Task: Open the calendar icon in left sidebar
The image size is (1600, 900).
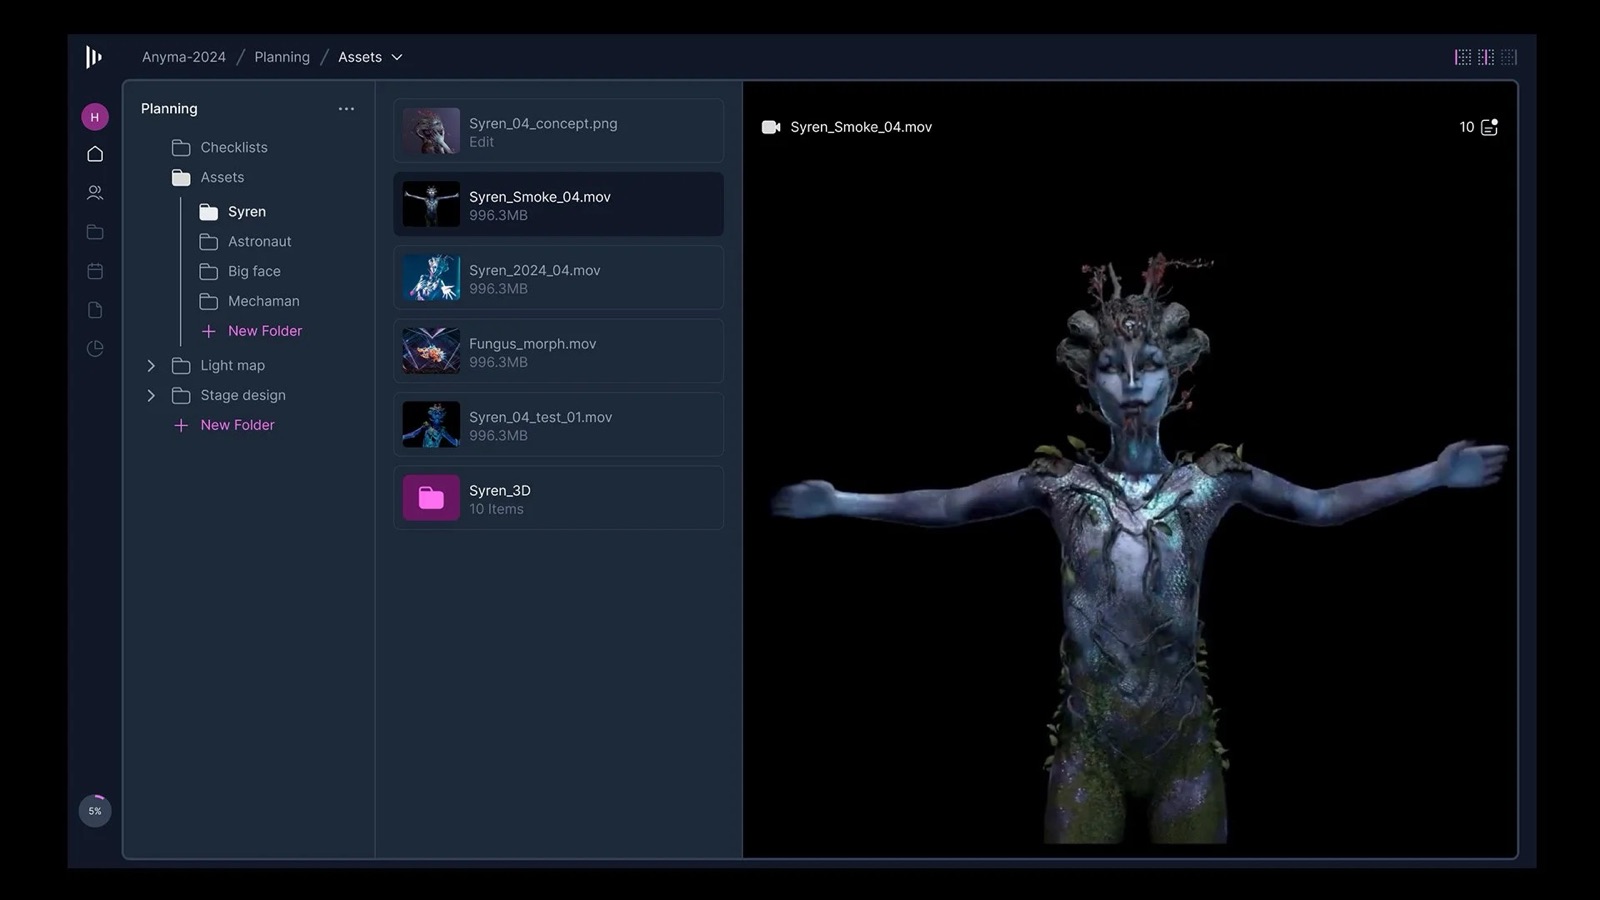Action: pyautogui.click(x=95, y=271)
